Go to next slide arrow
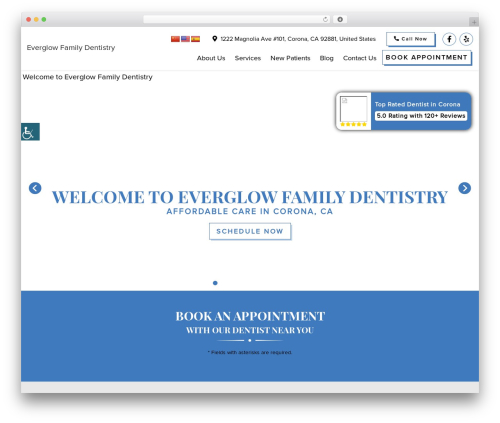Viewport: 500px width, 423px height. [465, 188]
